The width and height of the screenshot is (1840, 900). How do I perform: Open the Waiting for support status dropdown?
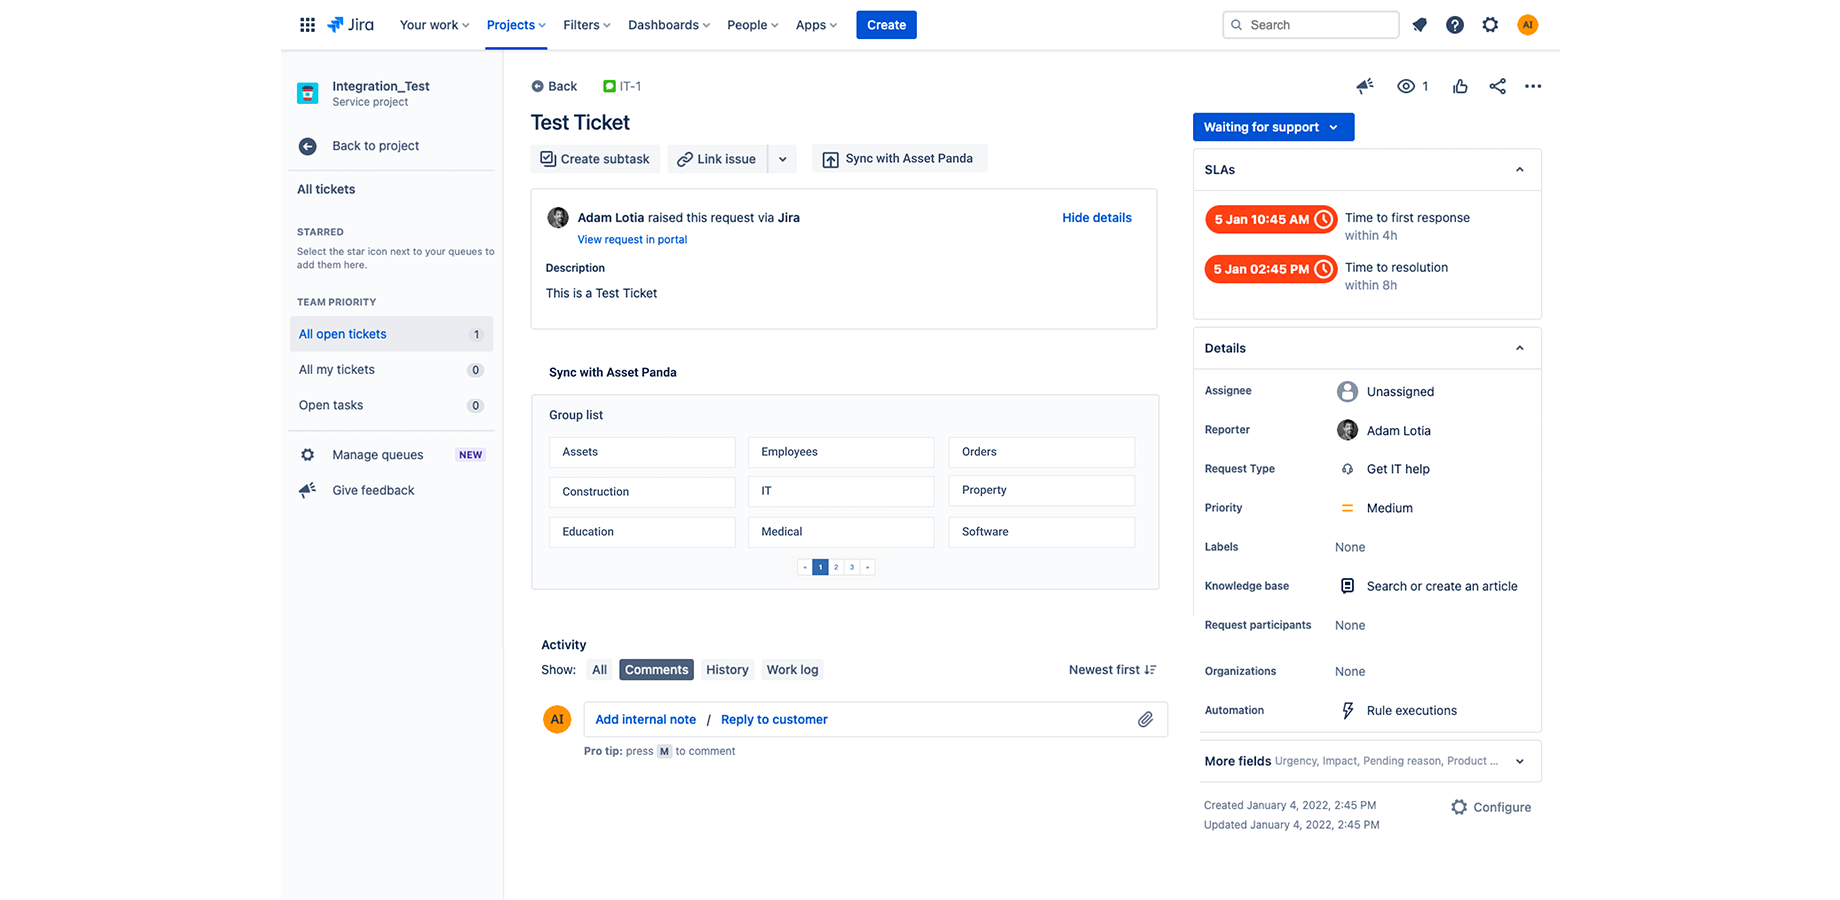pyautogui.click(x=1273, y=127)
